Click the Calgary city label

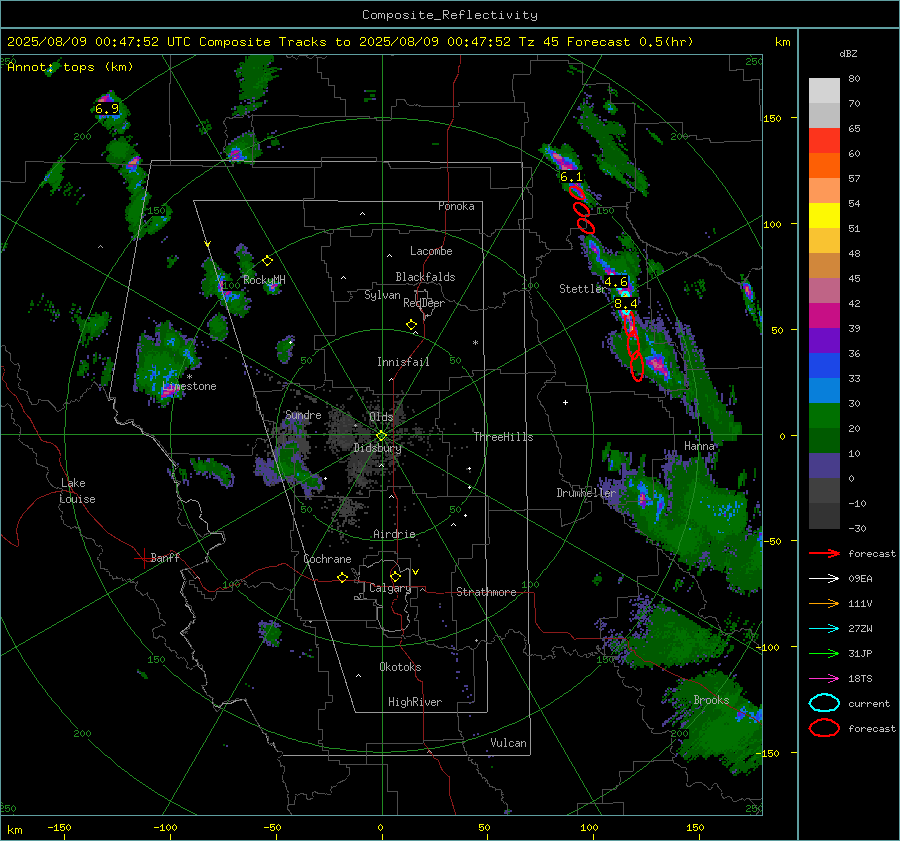pyautogui.click(x=390, y=588)
